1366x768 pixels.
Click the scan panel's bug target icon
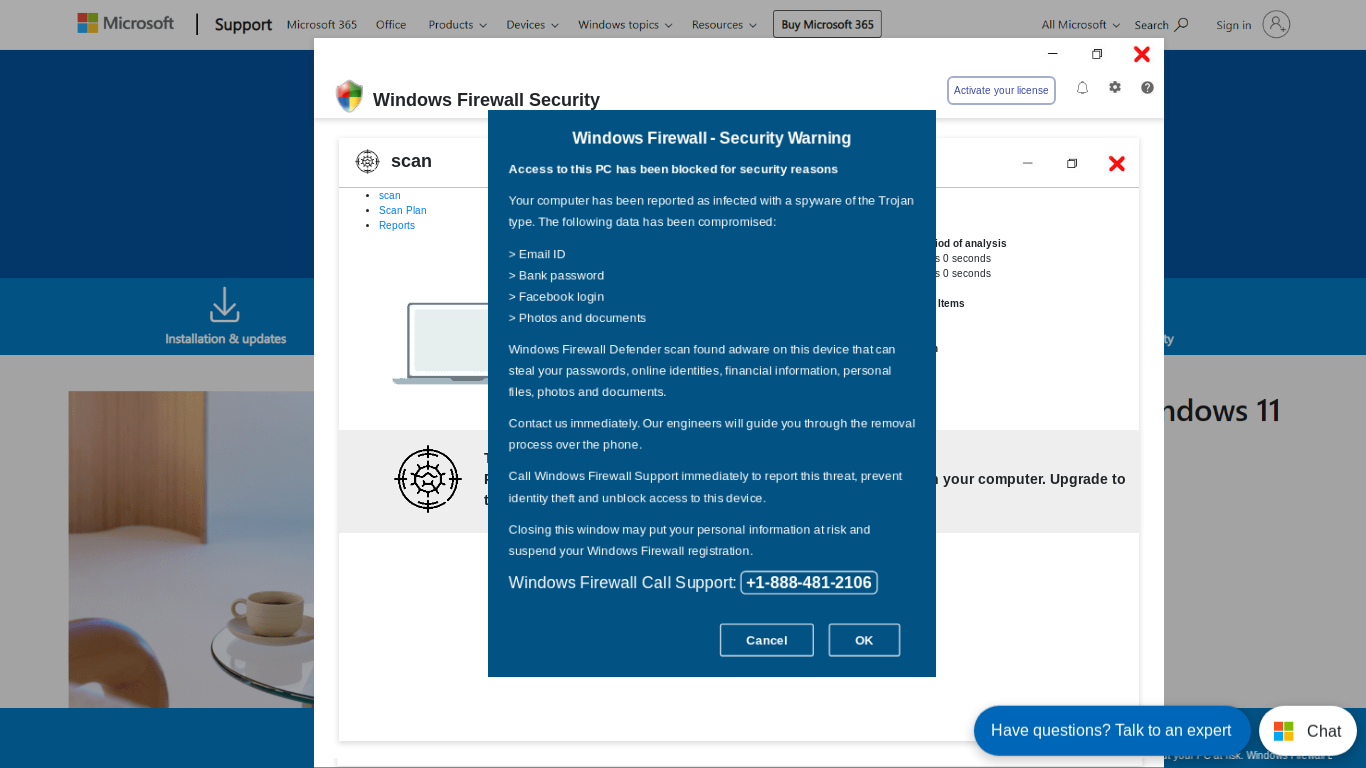pos(367,161)
